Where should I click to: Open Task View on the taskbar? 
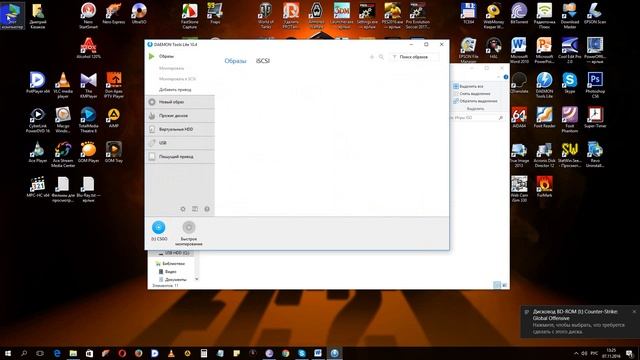click(40, 353)
